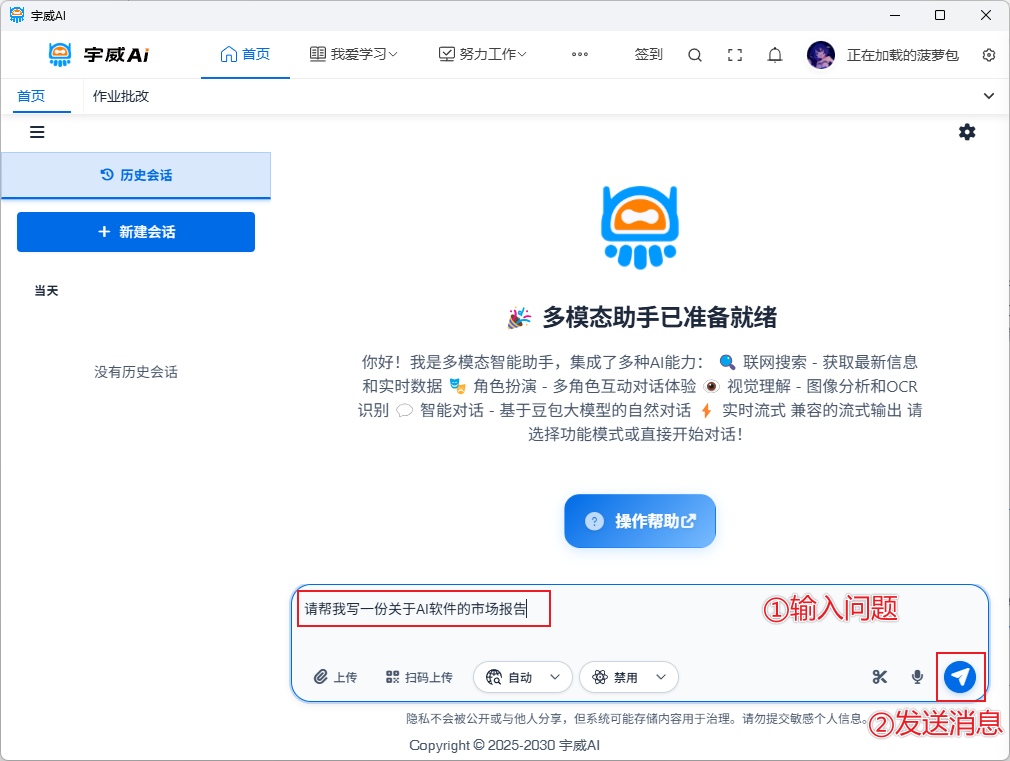Click the user avatar picture
Image resolution: width=1010 pixels, height=761 pixels.
coord(821,55)
